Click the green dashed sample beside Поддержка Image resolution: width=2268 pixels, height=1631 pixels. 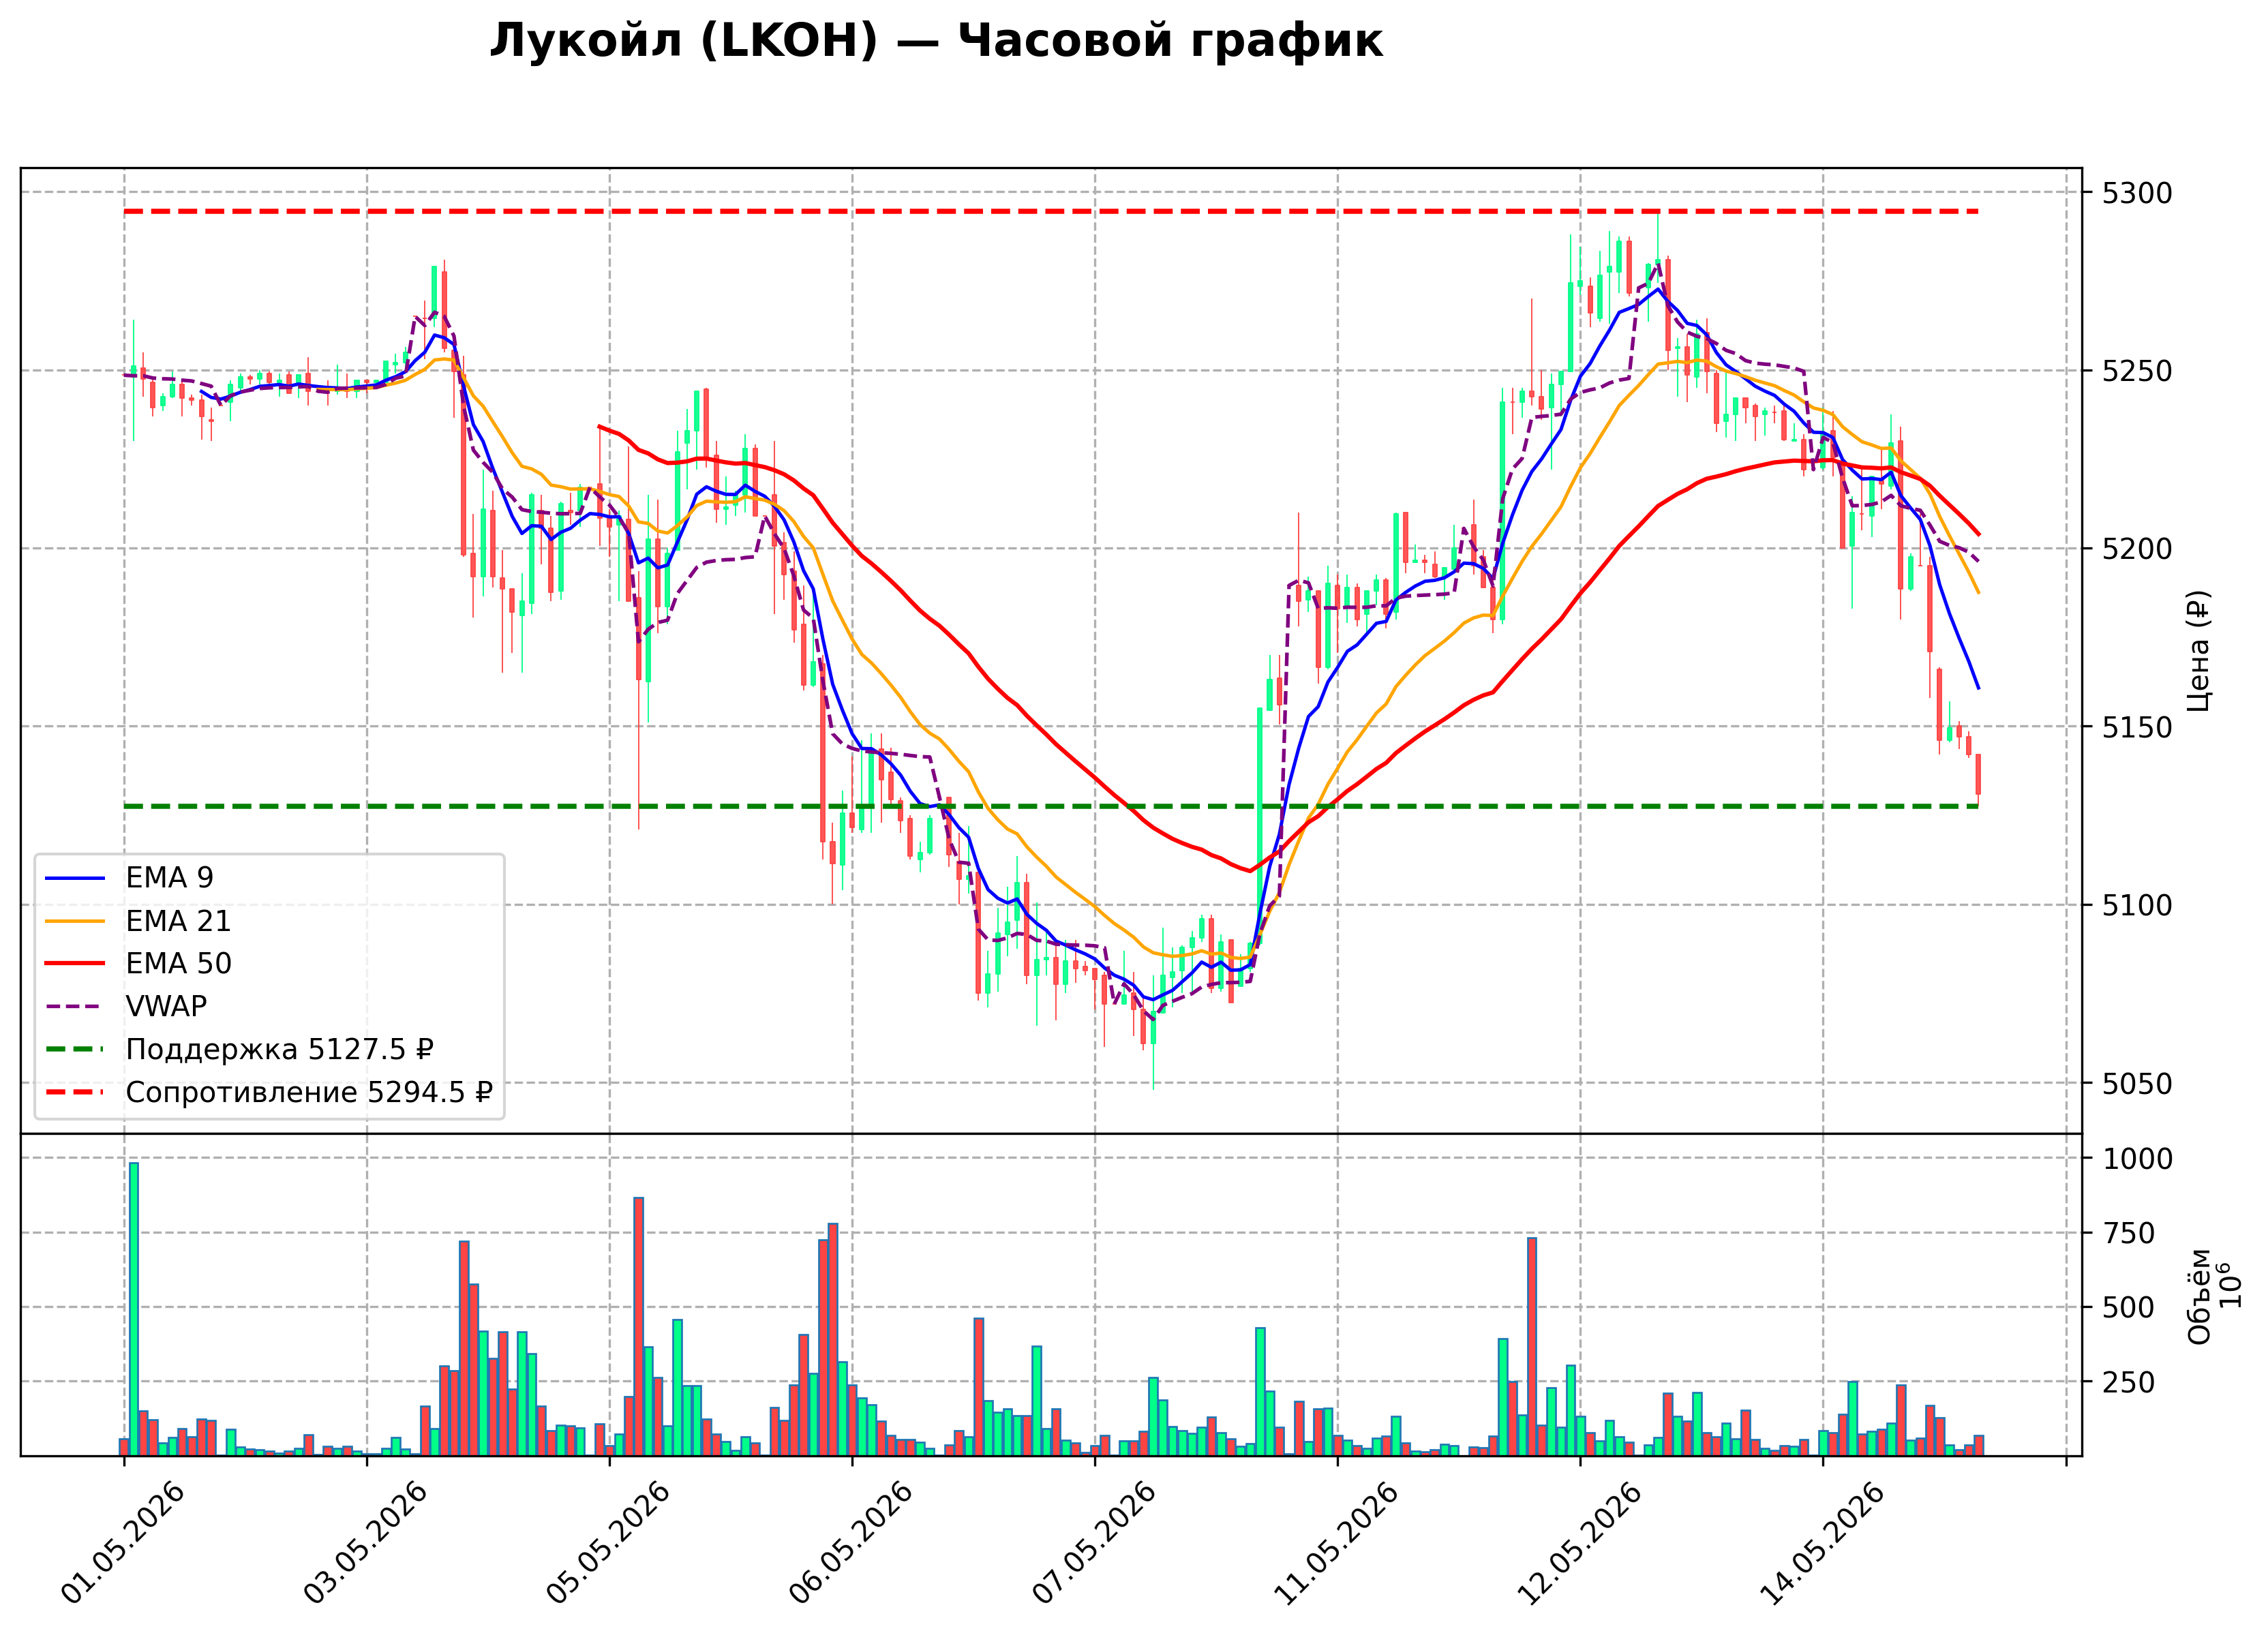pos(75,1050)
